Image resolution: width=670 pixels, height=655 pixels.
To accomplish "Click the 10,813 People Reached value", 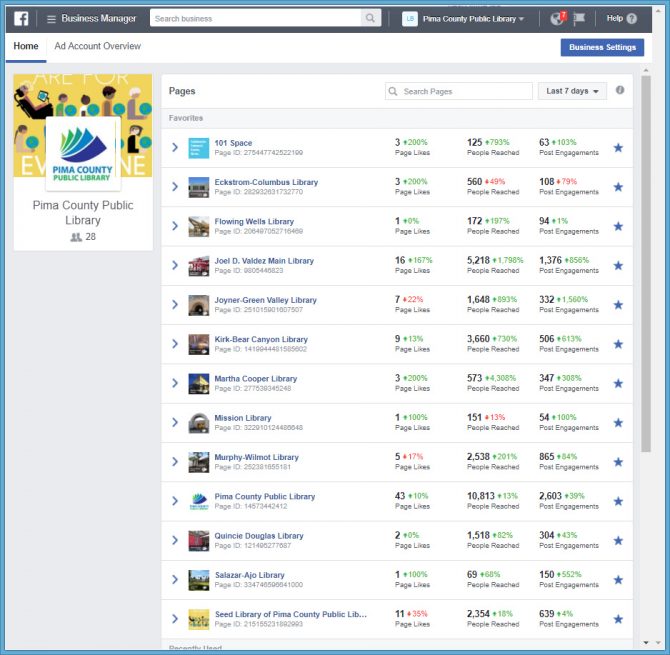I will 481,496.
